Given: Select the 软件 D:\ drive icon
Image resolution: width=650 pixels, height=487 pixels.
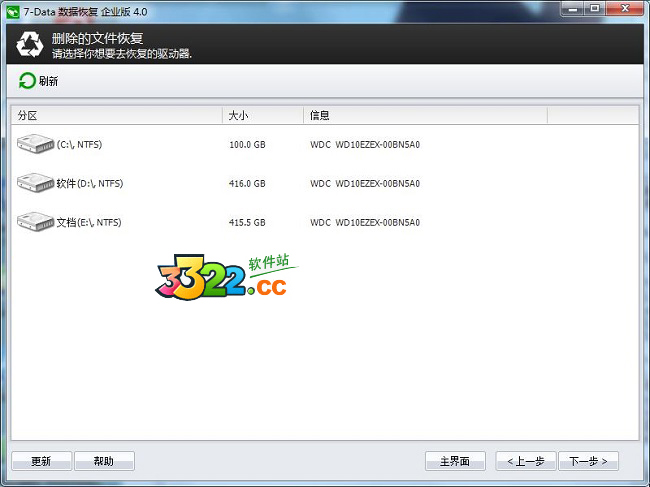Looking at the screenshot, I should tap(36, 183).
